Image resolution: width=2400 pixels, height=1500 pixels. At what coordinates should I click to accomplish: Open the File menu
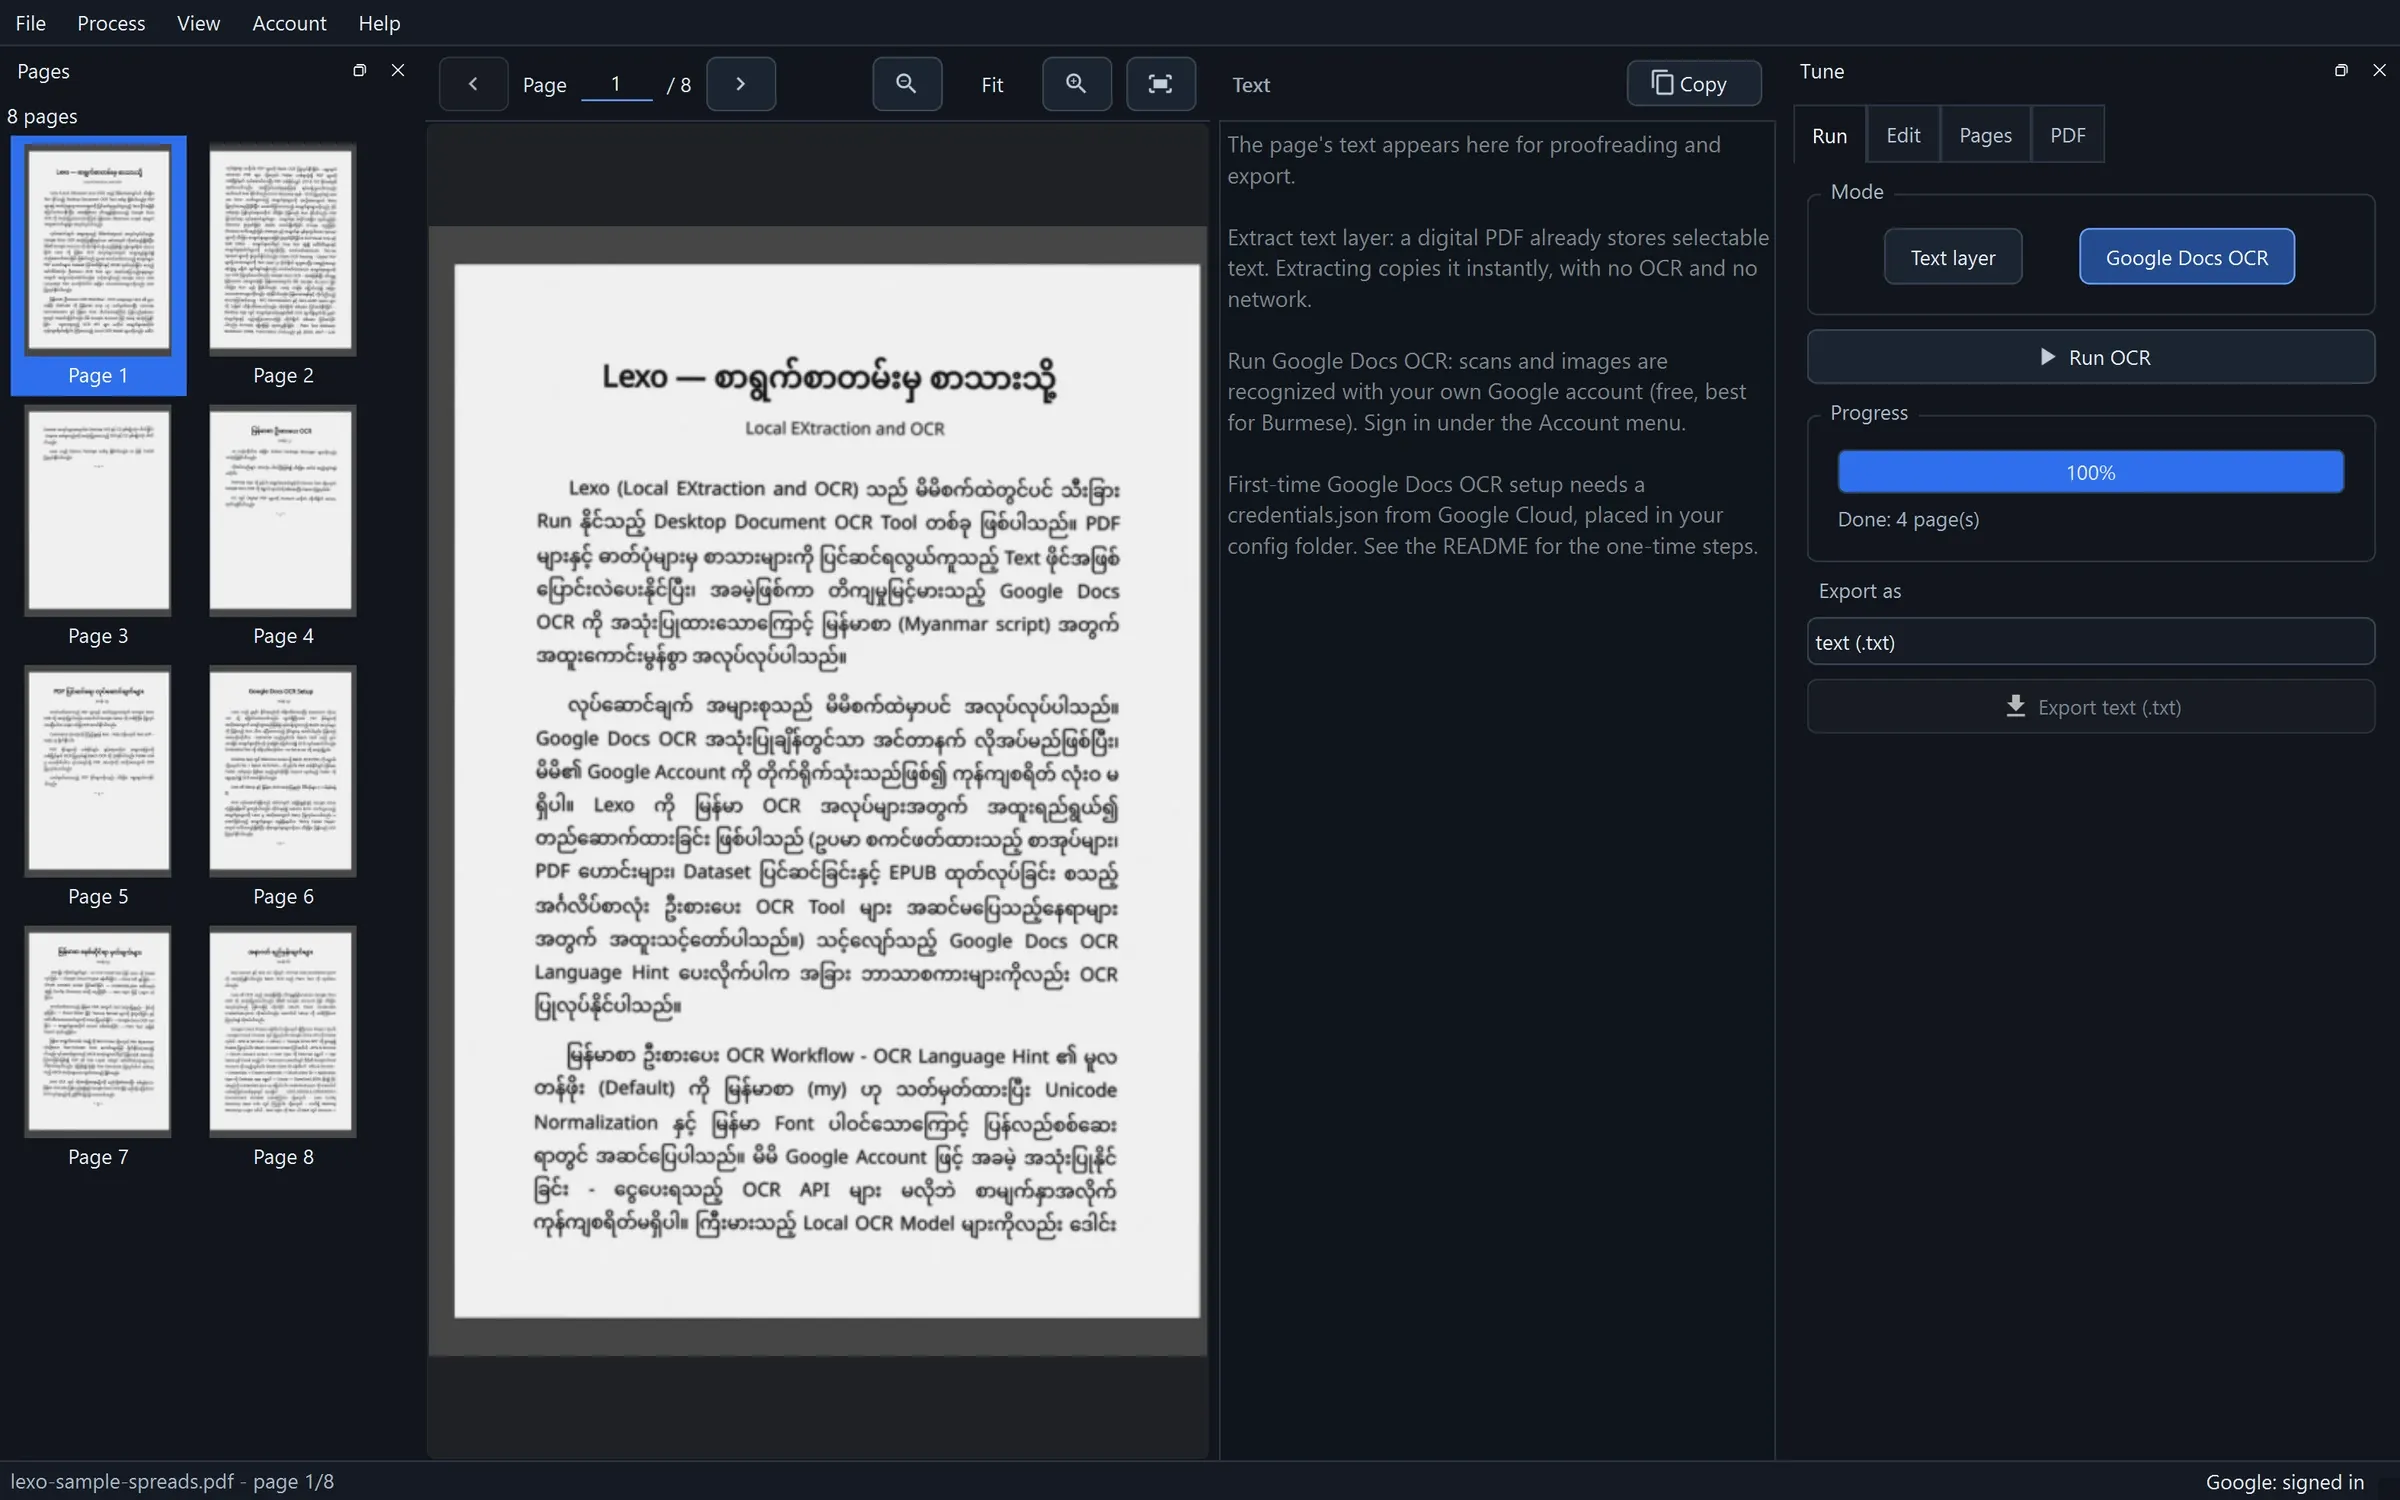pos(31,23)
